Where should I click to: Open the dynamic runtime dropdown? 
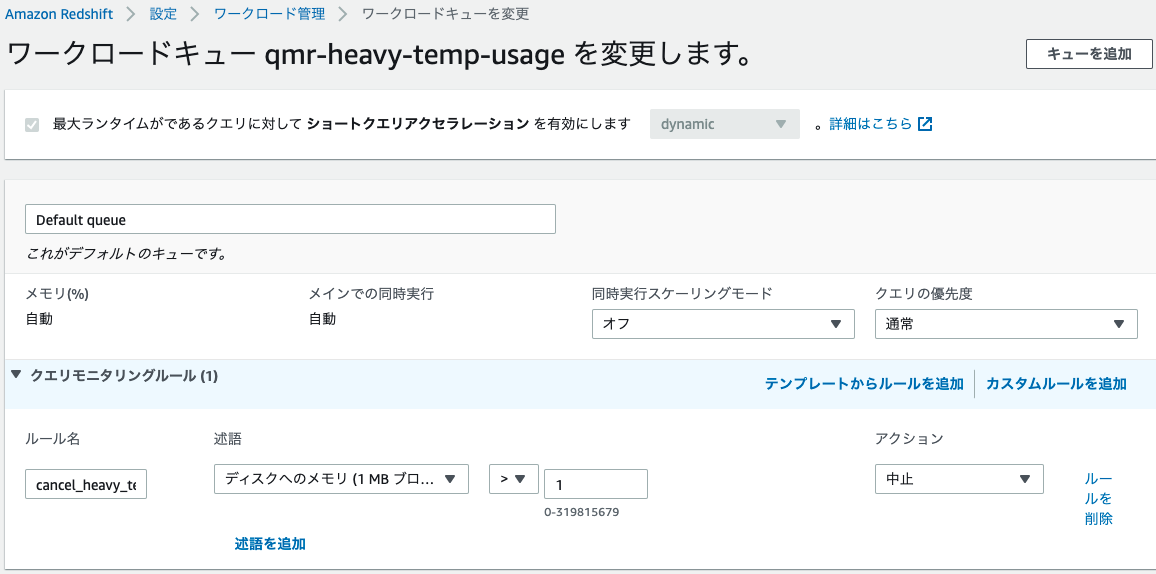[724, 125]
